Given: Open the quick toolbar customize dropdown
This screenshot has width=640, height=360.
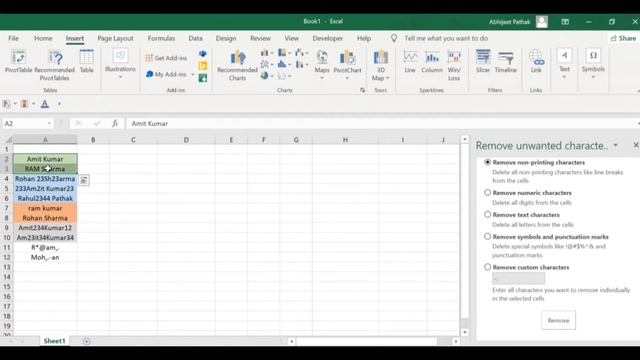Looking at the screenshot, I should [59, 104].
